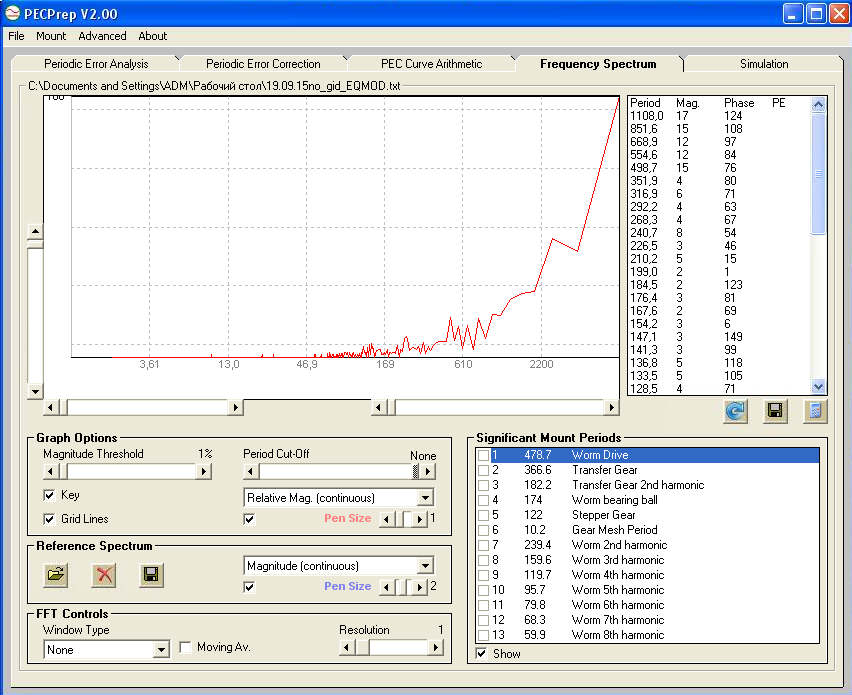Viewport: 852px width, 695px height.
Task: Open the File menu
Action: click(16, 36)
